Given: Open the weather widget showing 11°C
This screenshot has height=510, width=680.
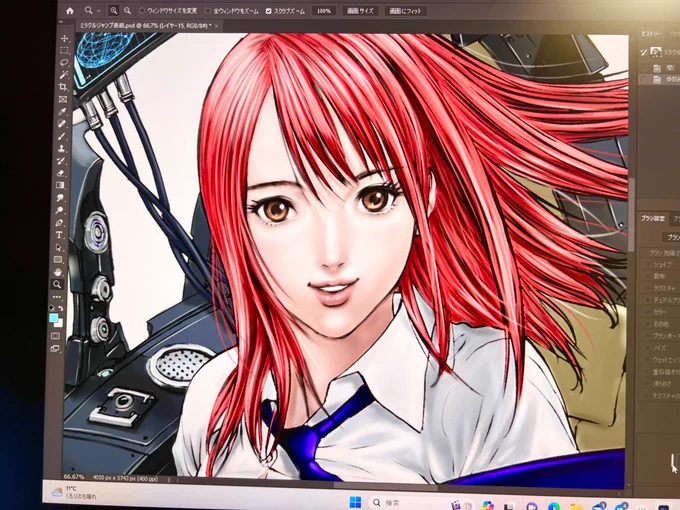Looking at the screenshot, I should coord(74,492).
